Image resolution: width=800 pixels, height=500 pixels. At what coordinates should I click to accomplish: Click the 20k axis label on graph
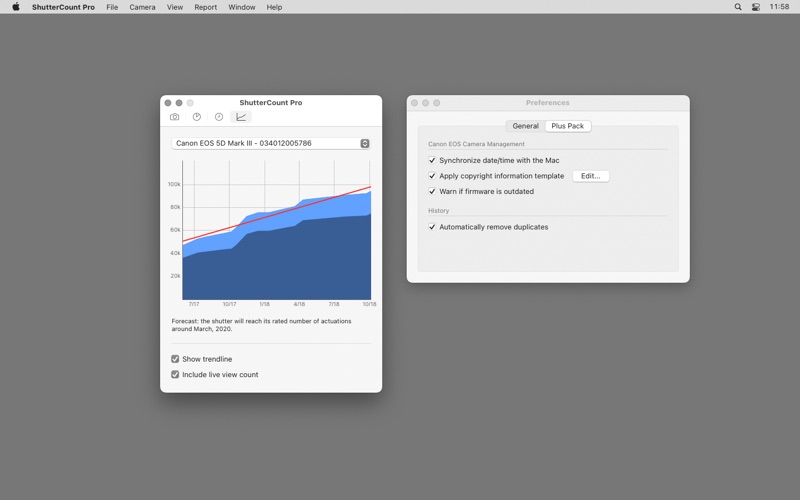(175, 276)
